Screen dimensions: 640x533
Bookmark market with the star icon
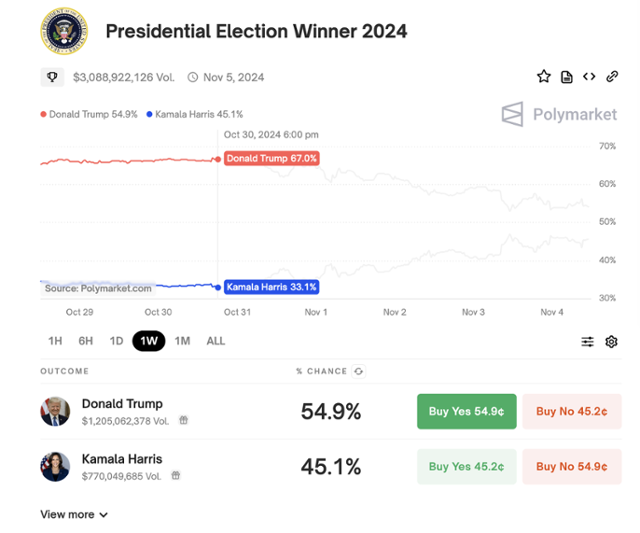pyautogui.click(x=544, y=77)
